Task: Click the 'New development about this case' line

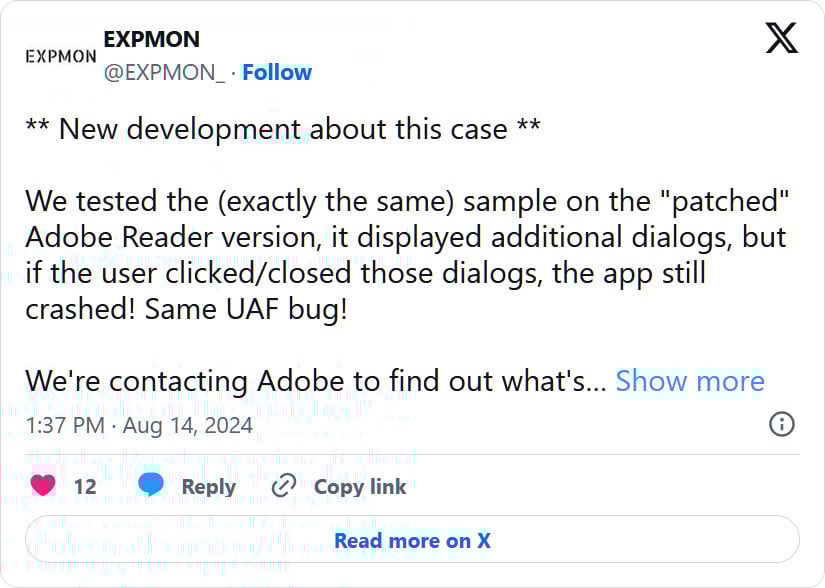Action: point(283,129)
